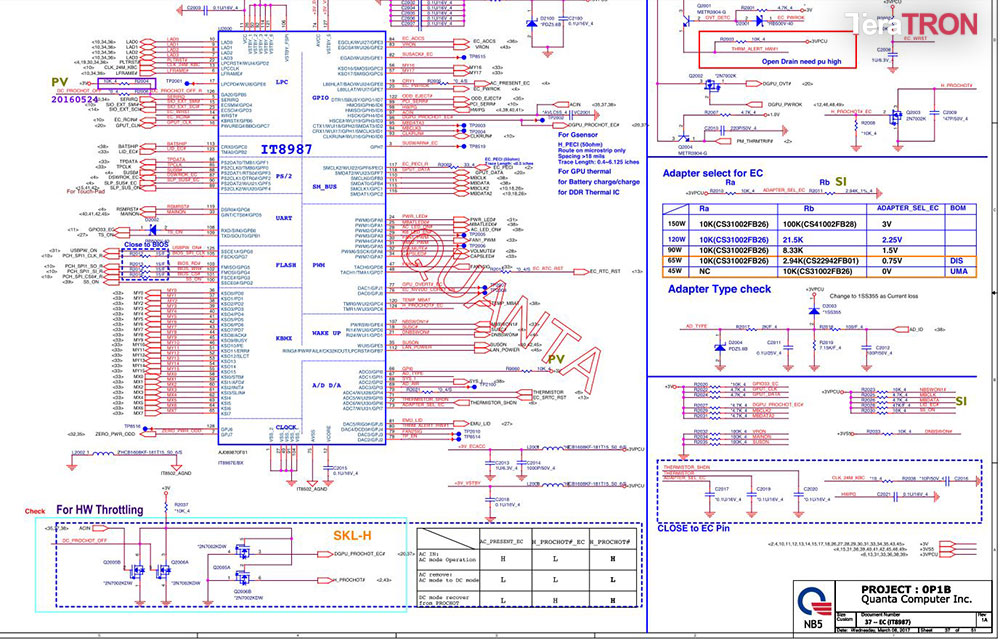Click the 'Close to BIOS' annotation
This screenshot has height=639, width=1000.
pos(146,244)
